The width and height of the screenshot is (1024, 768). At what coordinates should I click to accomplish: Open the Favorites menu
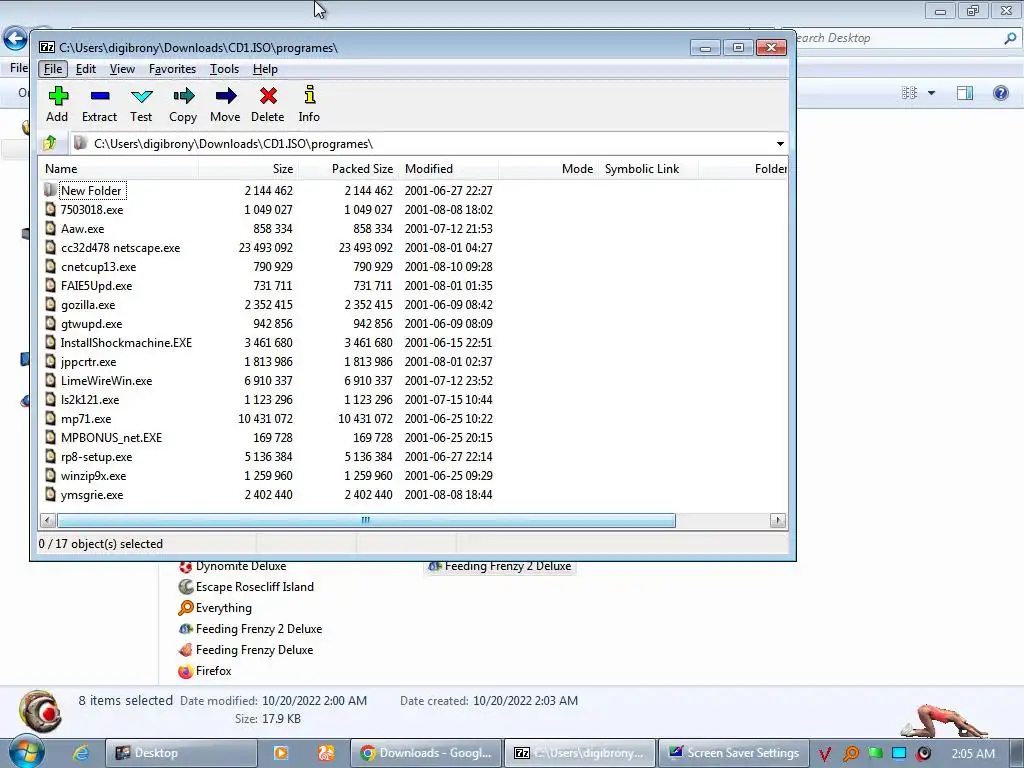click(x=172, y=69)
